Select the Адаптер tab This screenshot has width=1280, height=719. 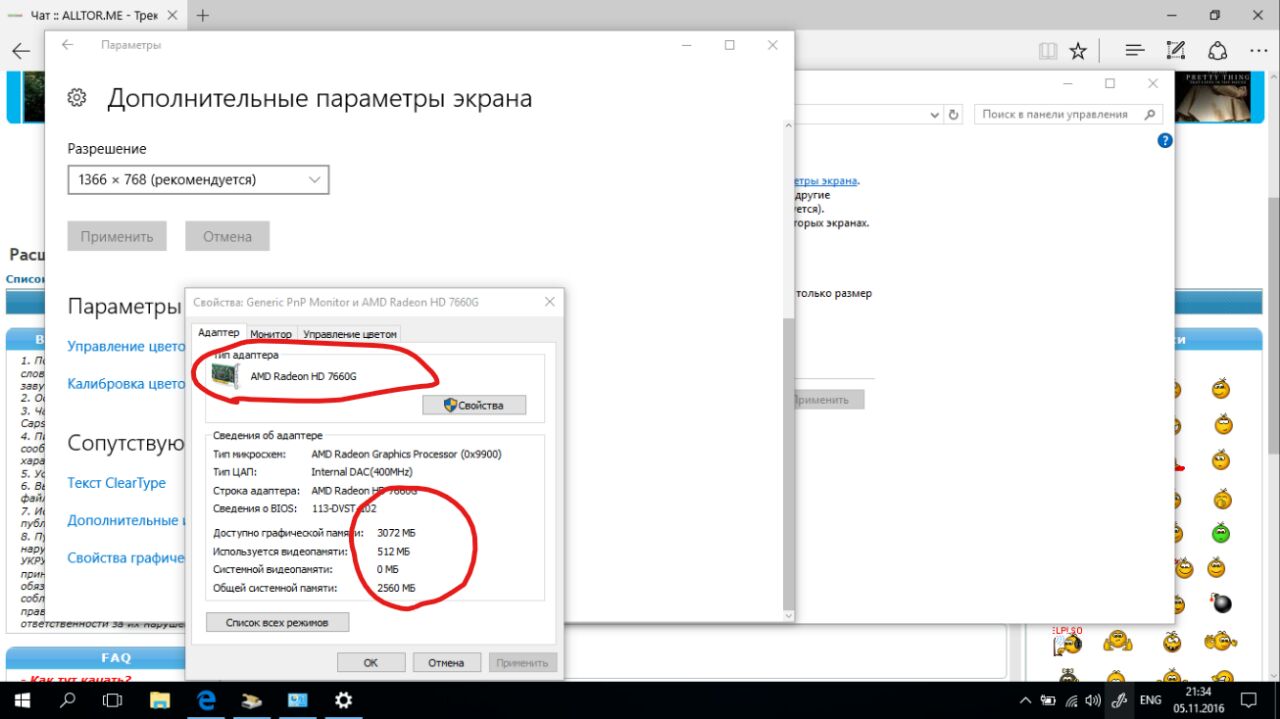tap(219, 332)
